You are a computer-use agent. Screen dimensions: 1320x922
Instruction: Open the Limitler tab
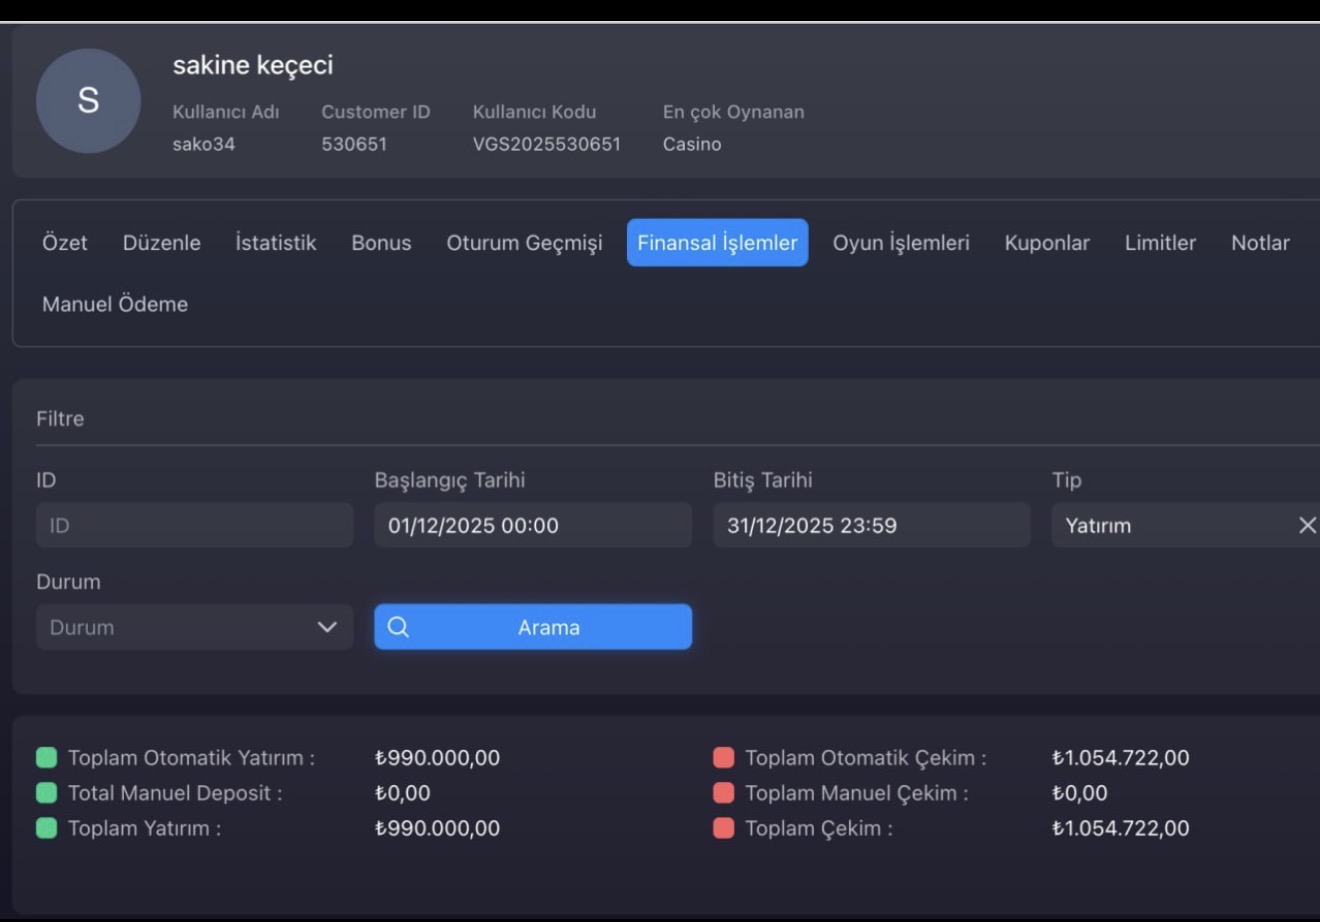pos(1160,243)
